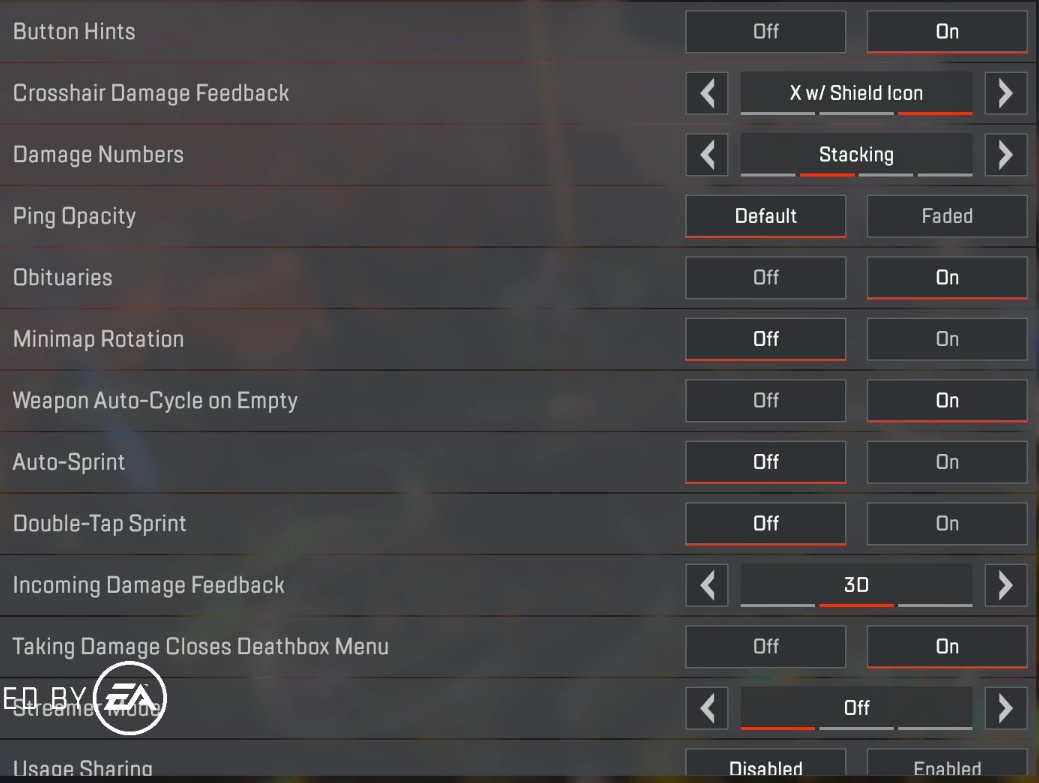This screenshot has height=783, width=1039.
Task: Enable Double-Tap Sprint
Action: (x=946, y=523)
